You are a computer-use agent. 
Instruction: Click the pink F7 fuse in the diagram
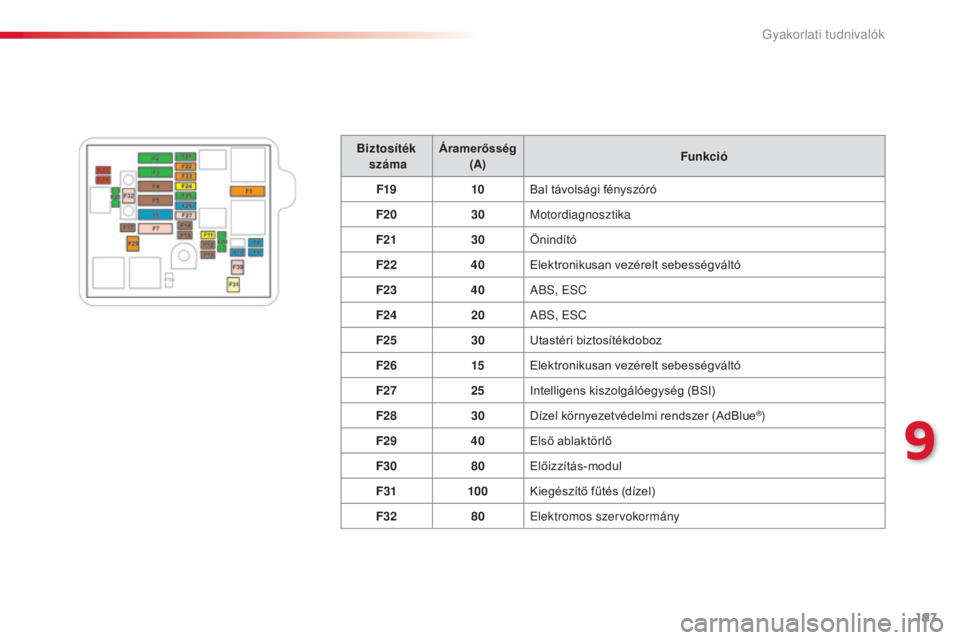coord(156,228)
